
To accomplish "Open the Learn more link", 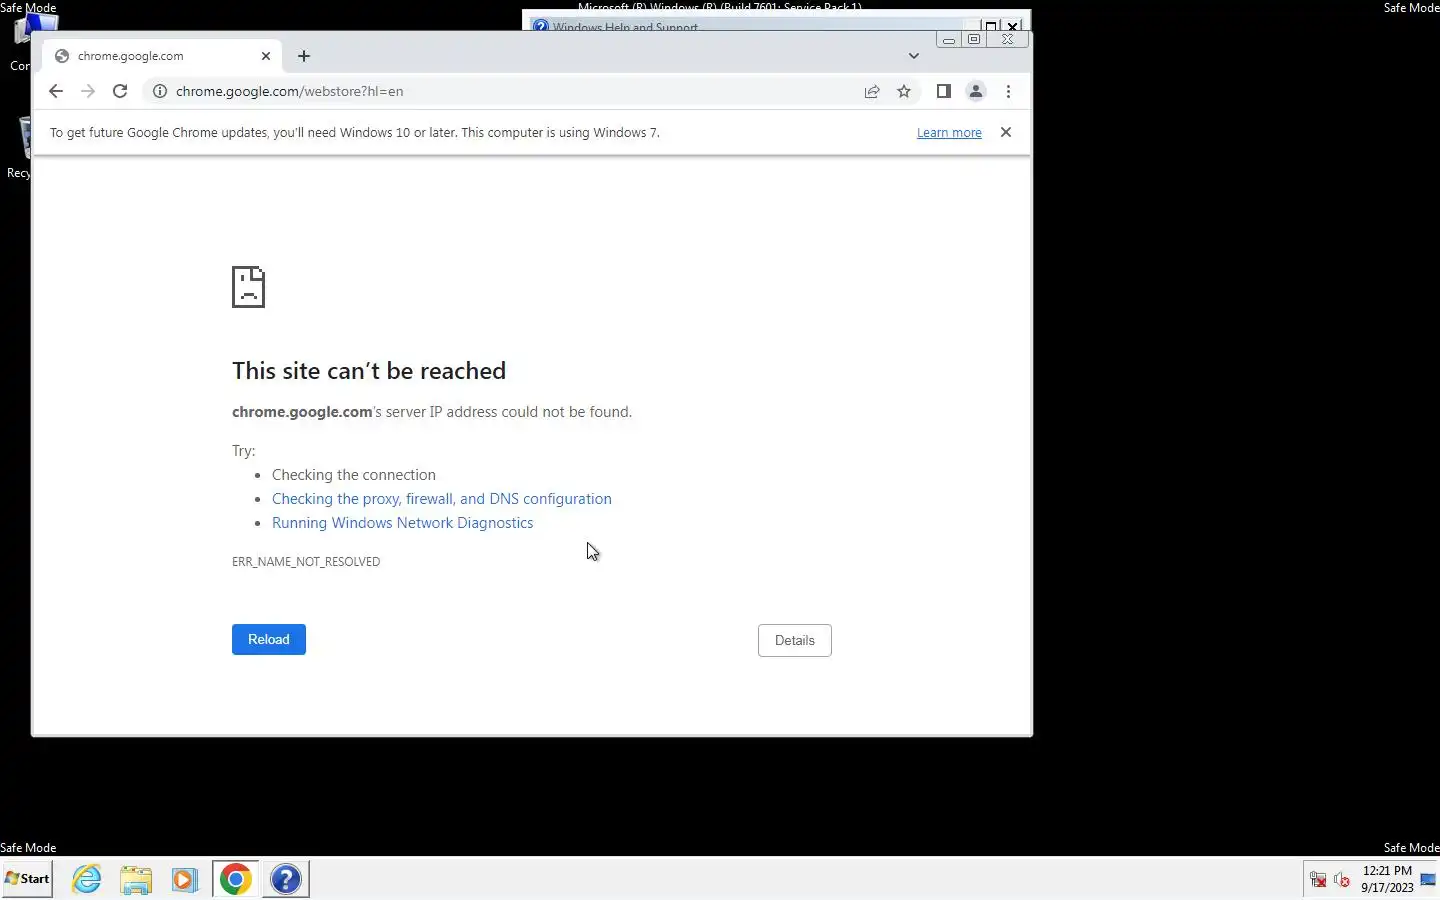I will point(949,132).
